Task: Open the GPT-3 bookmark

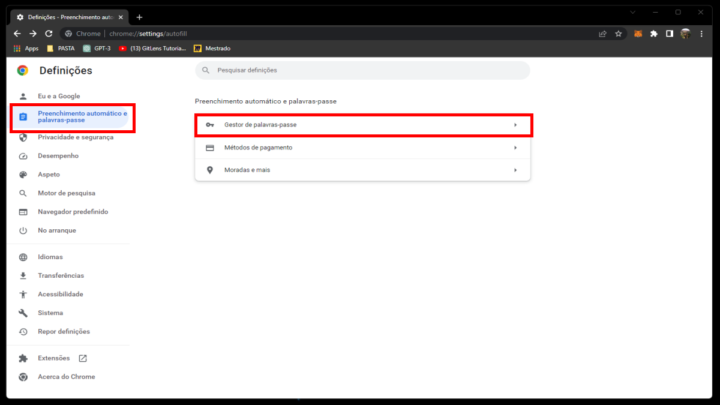Action: click(x=97, y=48)
